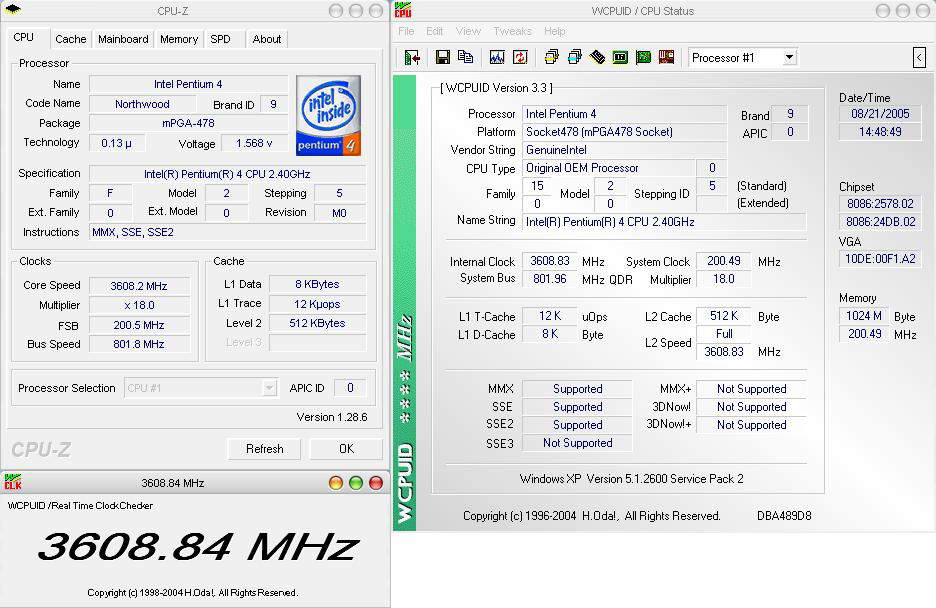Screen dimensions: 936x608
Task: Open the File menu in WCPUID
Action: pos(407,31)
